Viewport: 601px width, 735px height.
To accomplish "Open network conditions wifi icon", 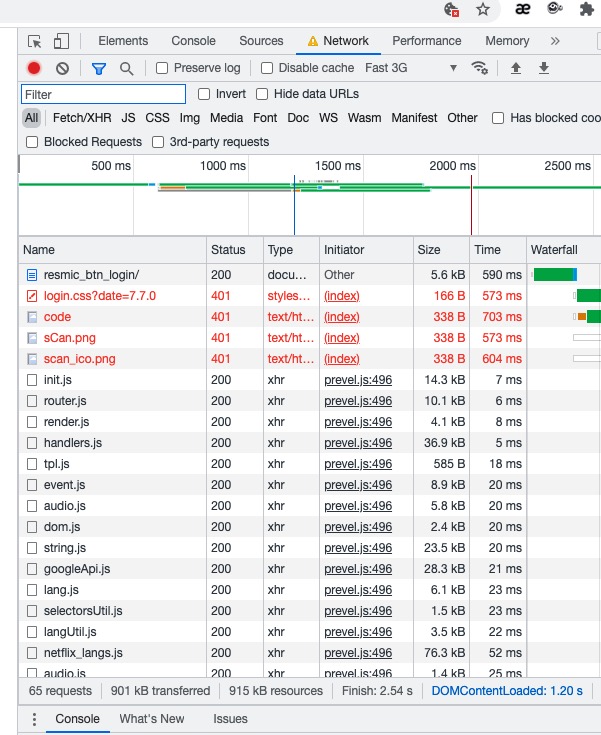I will click(x=480, y=68).
